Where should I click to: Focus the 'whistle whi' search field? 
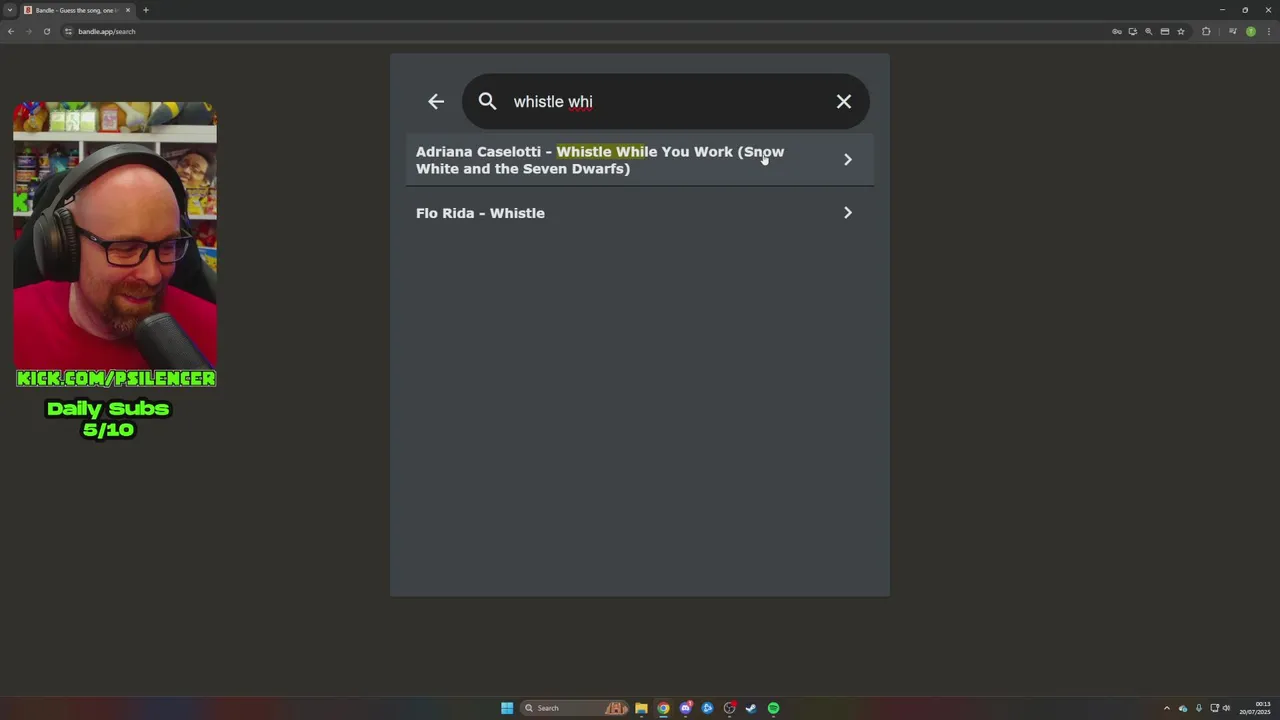(x=665, y=101)
